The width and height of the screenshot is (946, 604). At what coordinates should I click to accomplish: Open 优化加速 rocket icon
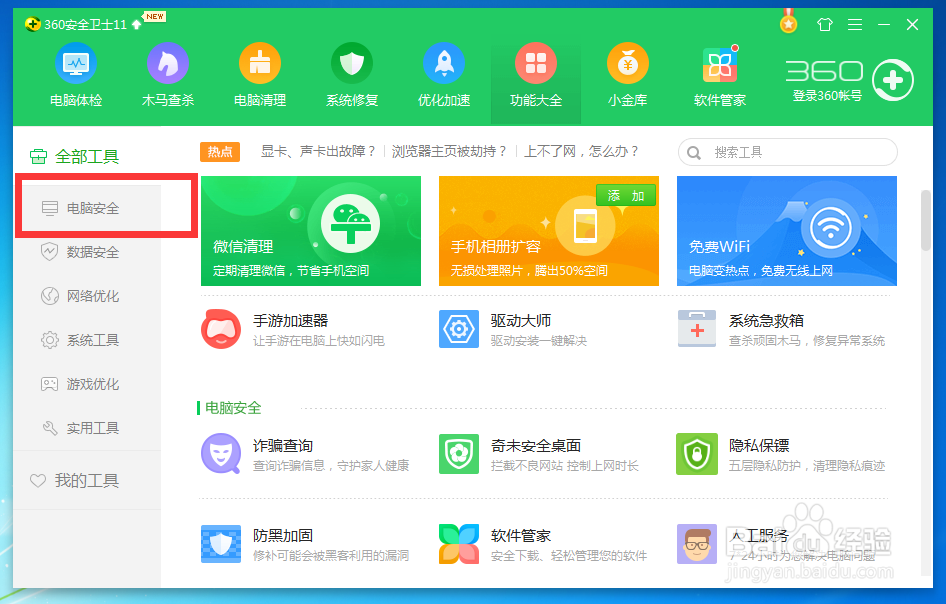[444, 63]
